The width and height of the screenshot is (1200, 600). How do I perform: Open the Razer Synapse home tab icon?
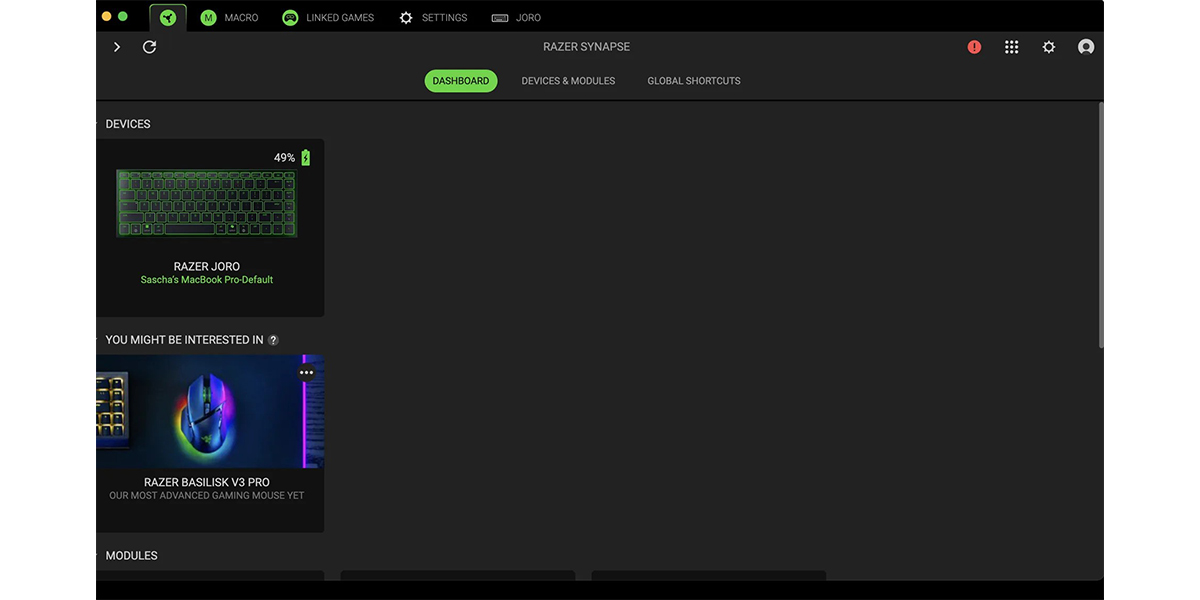168,17
